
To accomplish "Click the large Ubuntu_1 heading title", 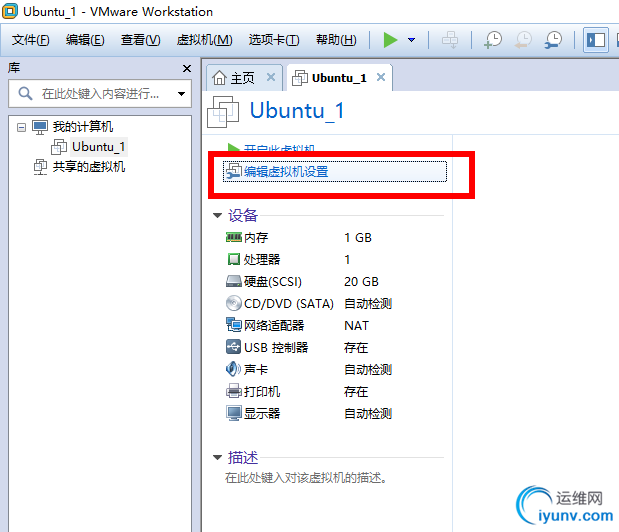I will click(x=297, y=111).
